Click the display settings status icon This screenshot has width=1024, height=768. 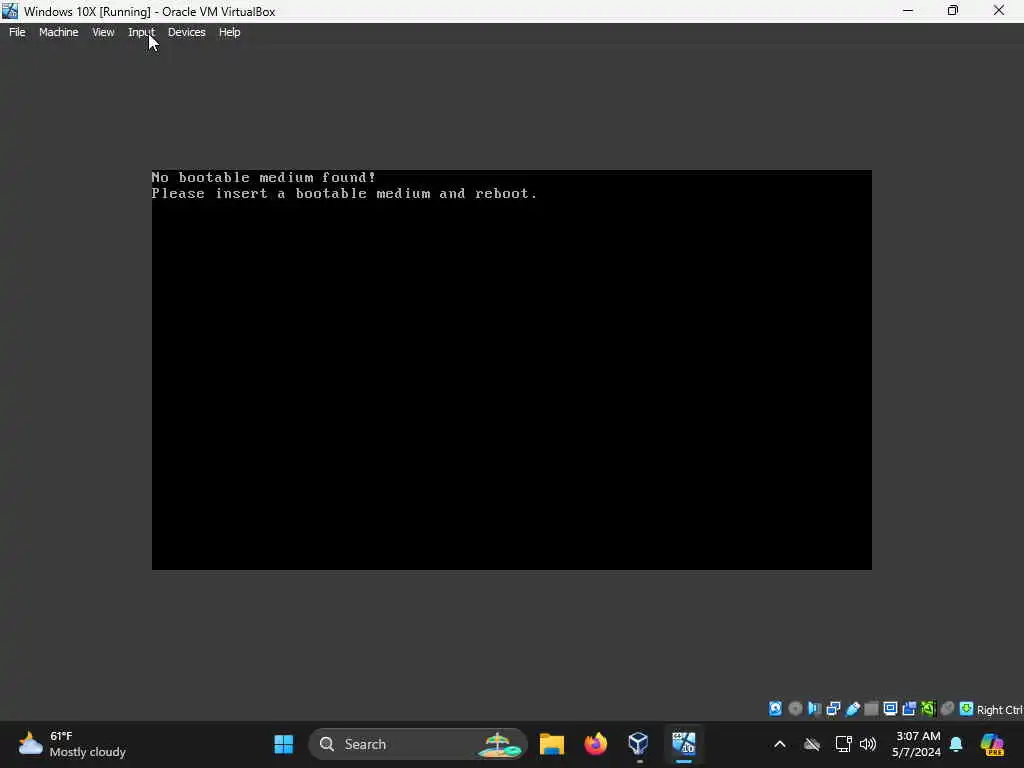pos(890,709)
